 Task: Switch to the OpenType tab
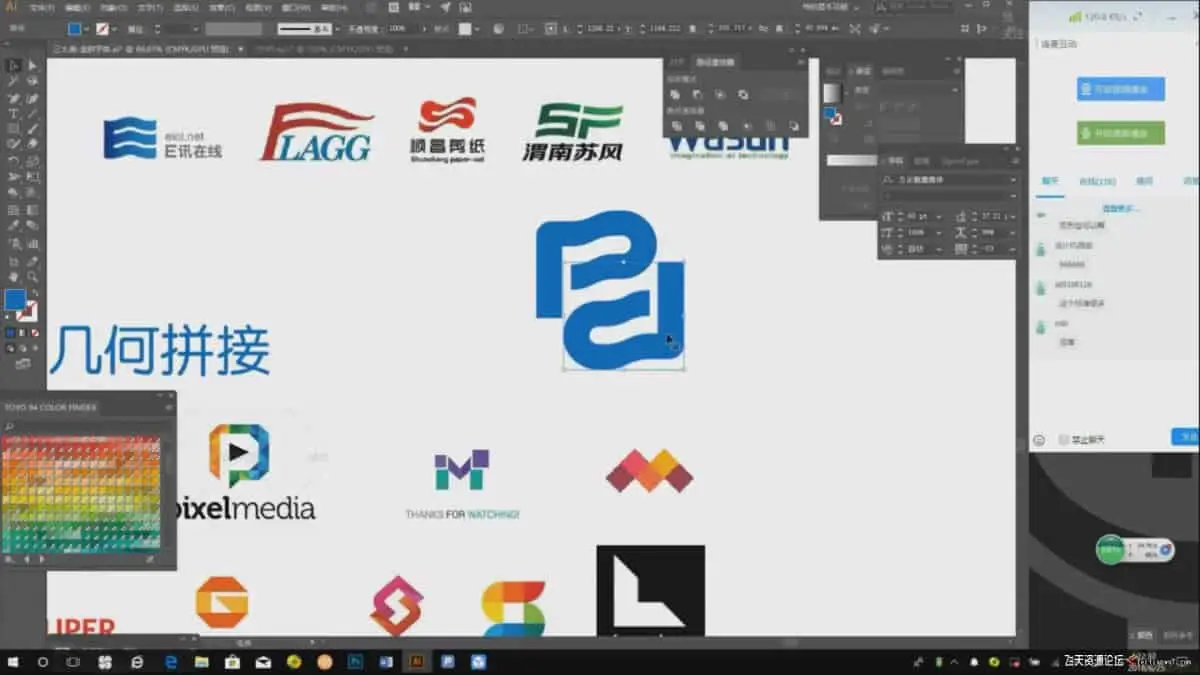tap(960, 161)
